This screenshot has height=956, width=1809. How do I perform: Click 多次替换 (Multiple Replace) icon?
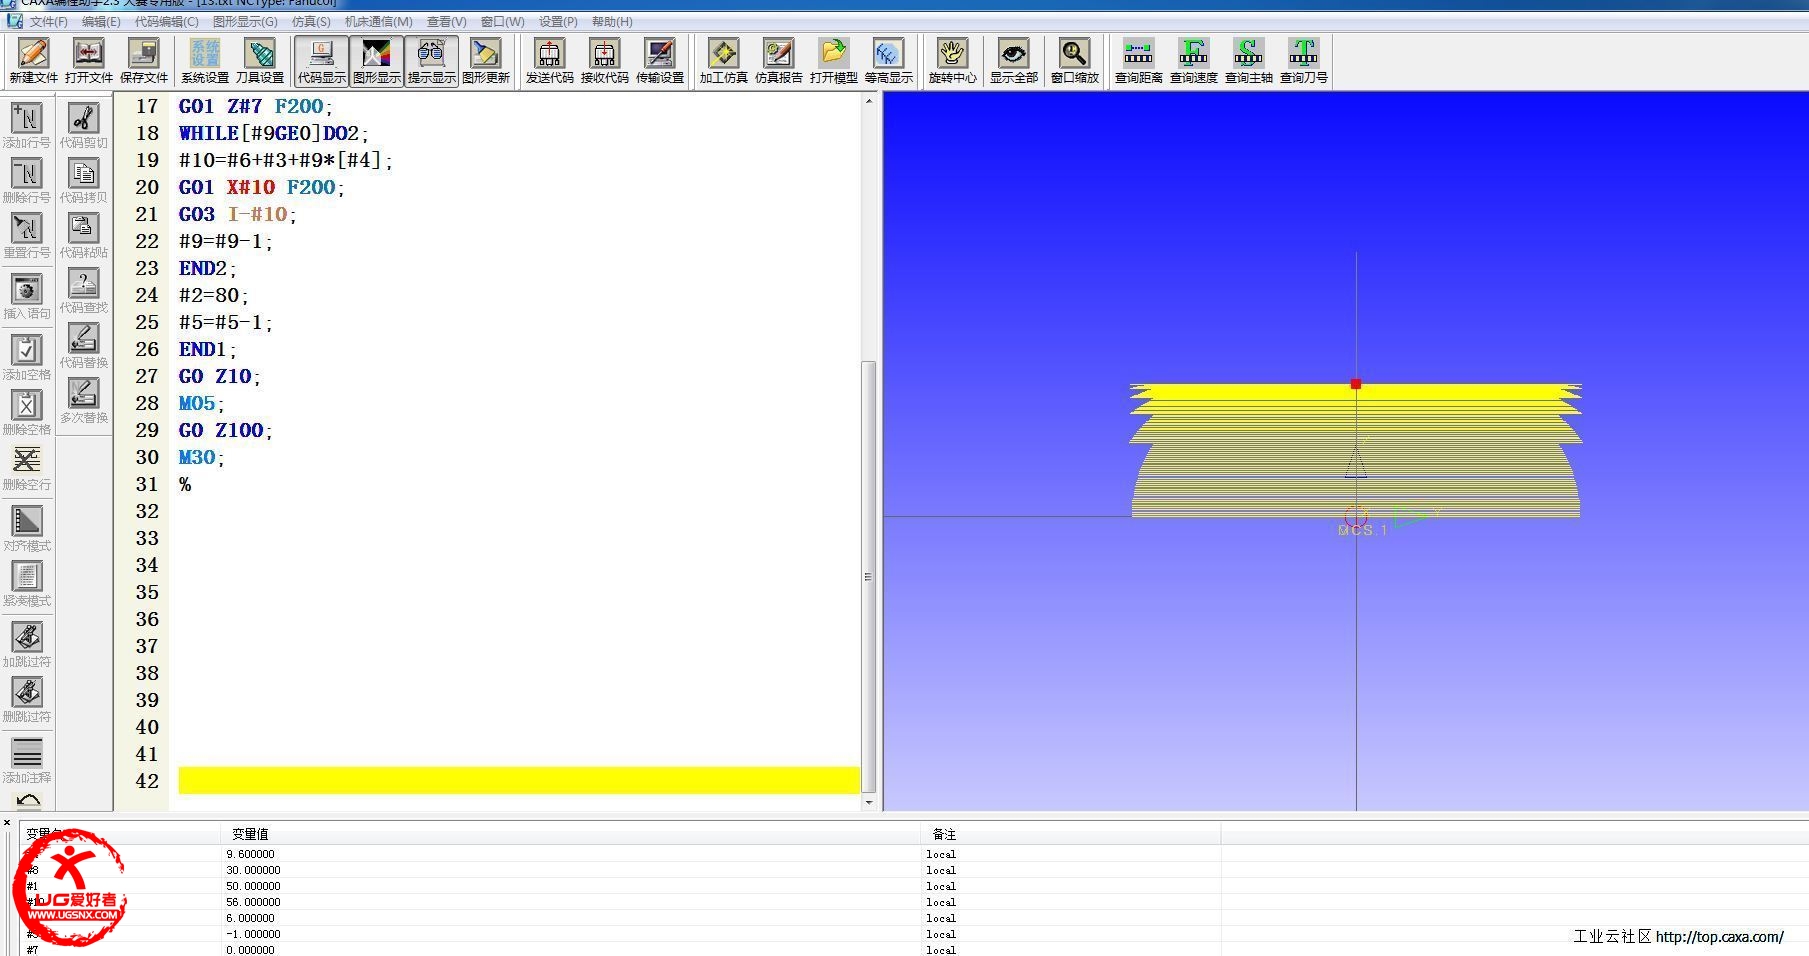(84, 400)
